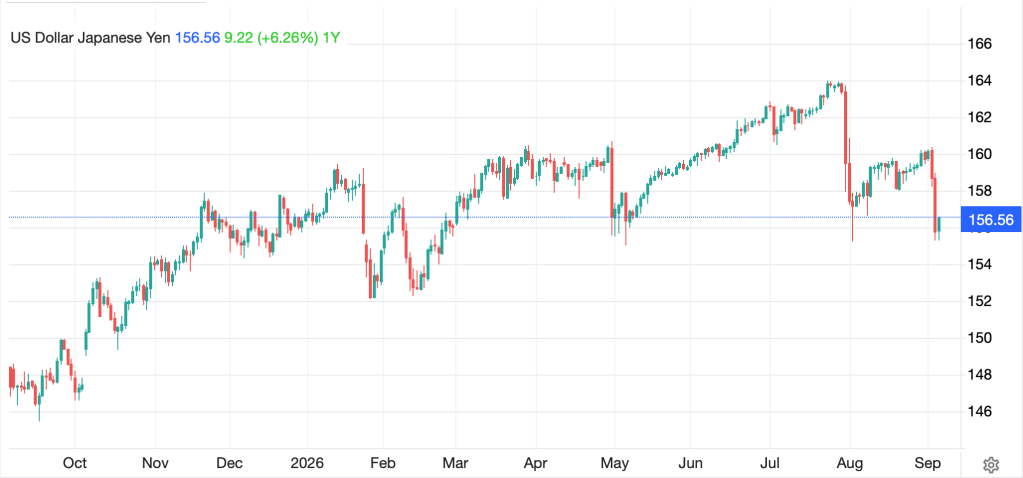Click the 160 label on price axis
1023x478 pixels.
point(981,155)
